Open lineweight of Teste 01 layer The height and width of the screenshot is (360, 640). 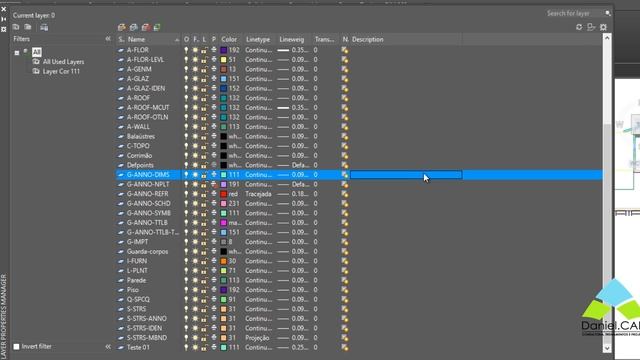[x=293, y=347]
